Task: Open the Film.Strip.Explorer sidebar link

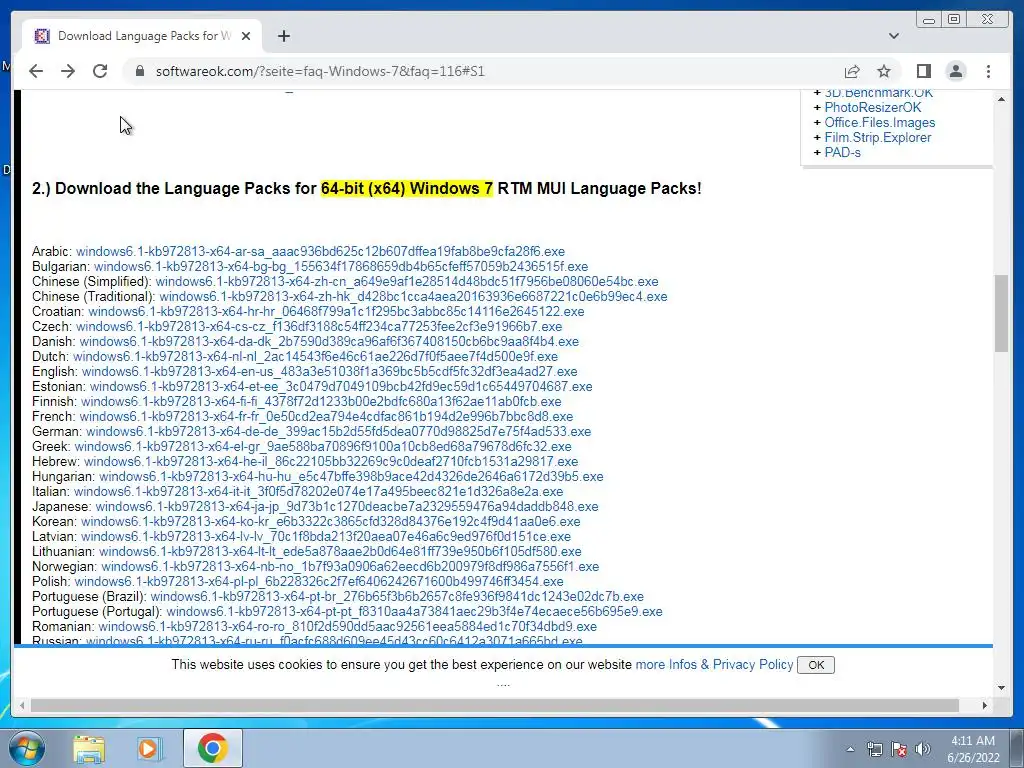Action: coord(878,138)
